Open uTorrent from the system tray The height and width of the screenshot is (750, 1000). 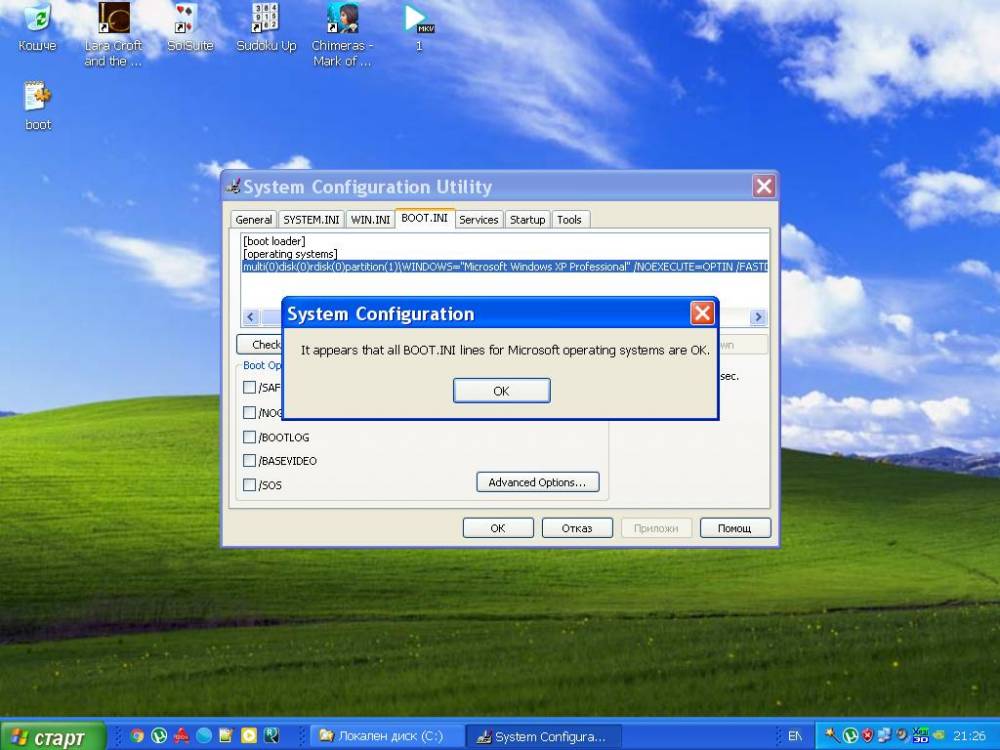click(x=850, y=735)
